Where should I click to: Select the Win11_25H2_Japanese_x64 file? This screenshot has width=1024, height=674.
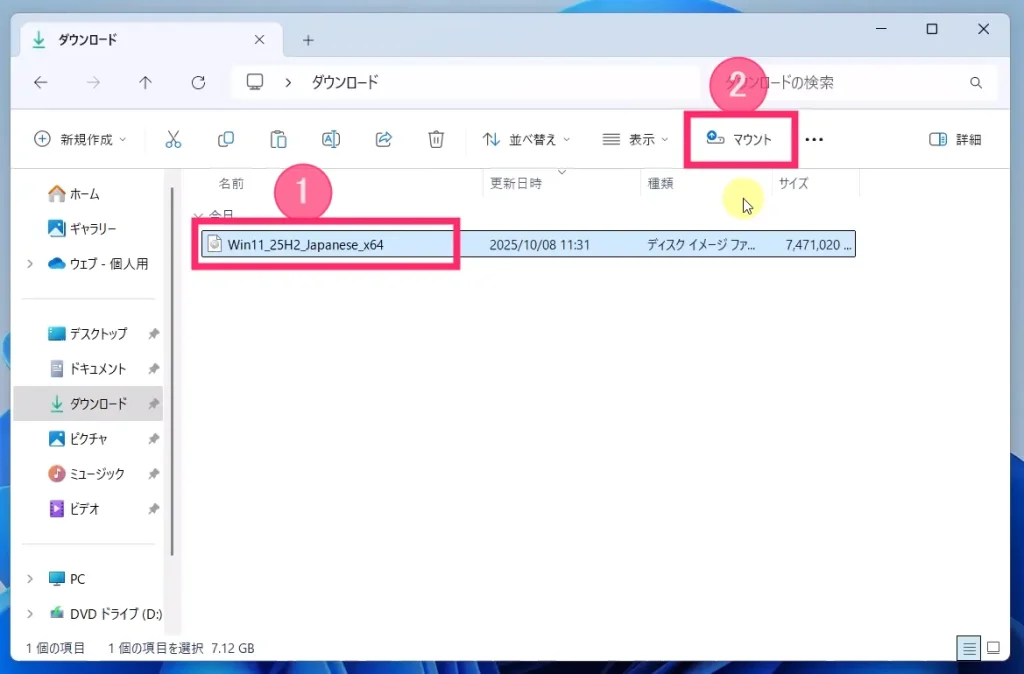[305, 244]
